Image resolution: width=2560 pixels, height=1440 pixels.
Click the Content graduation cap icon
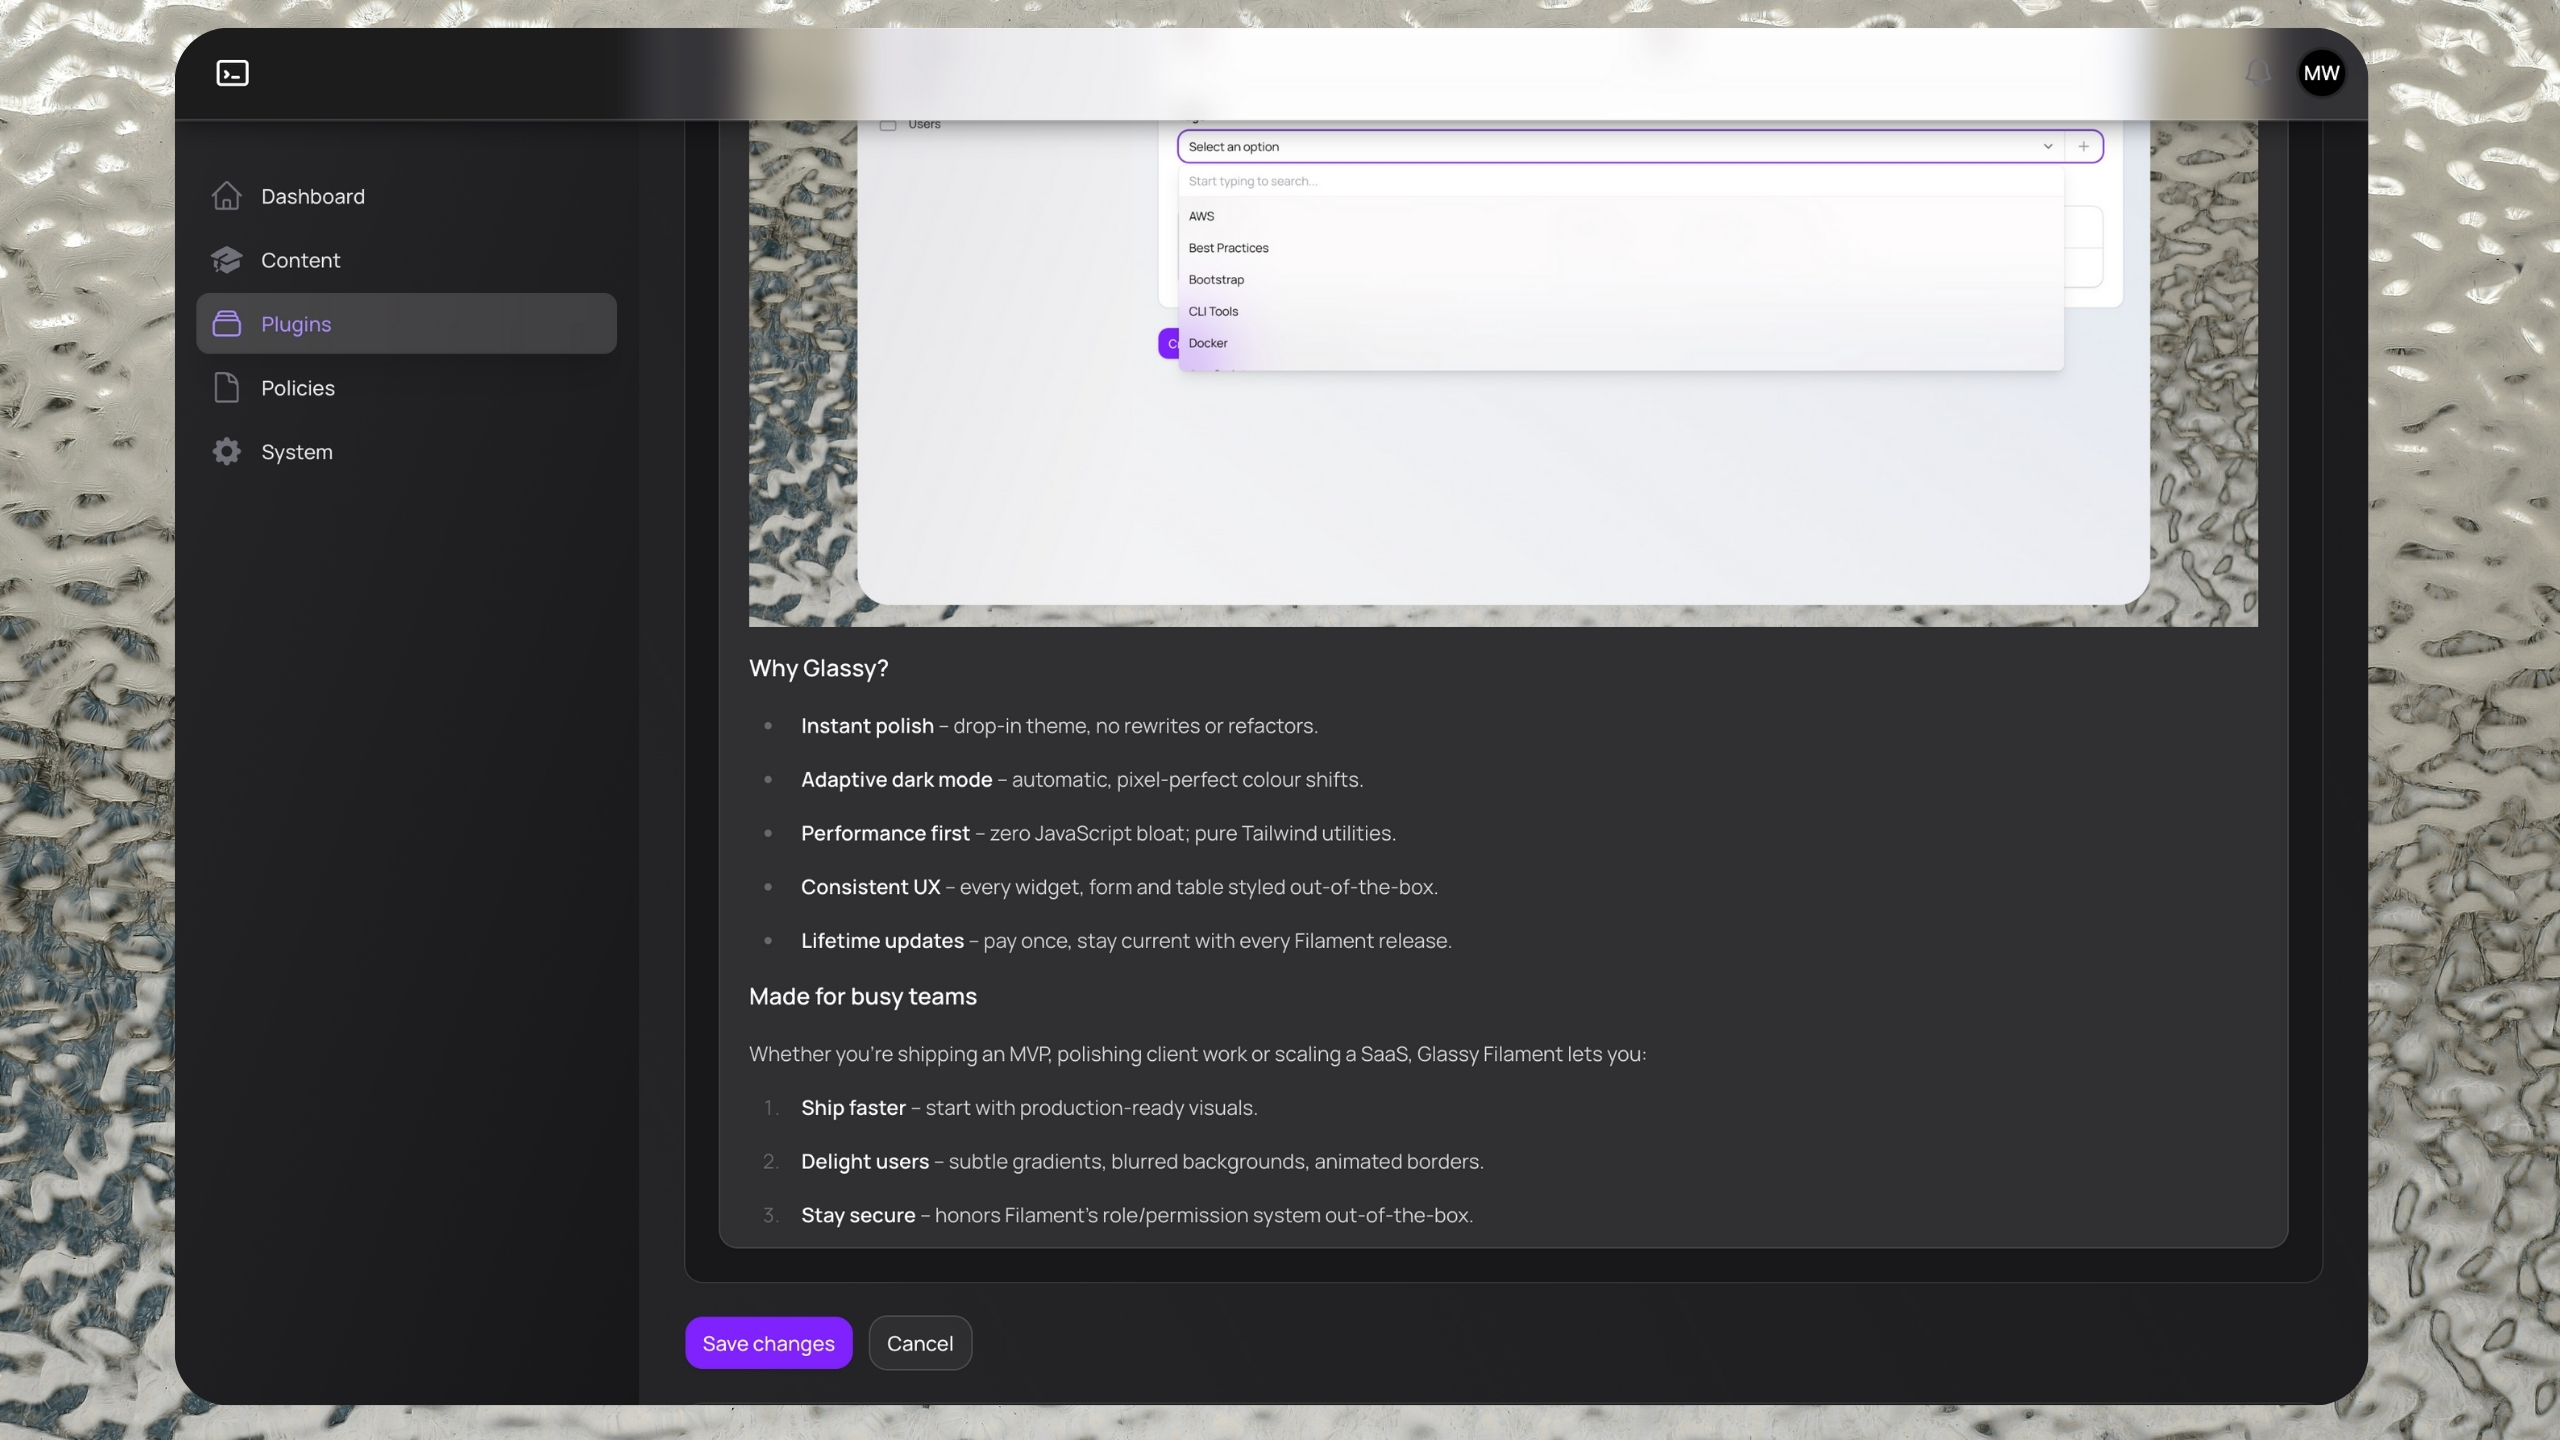click(227, 260)
